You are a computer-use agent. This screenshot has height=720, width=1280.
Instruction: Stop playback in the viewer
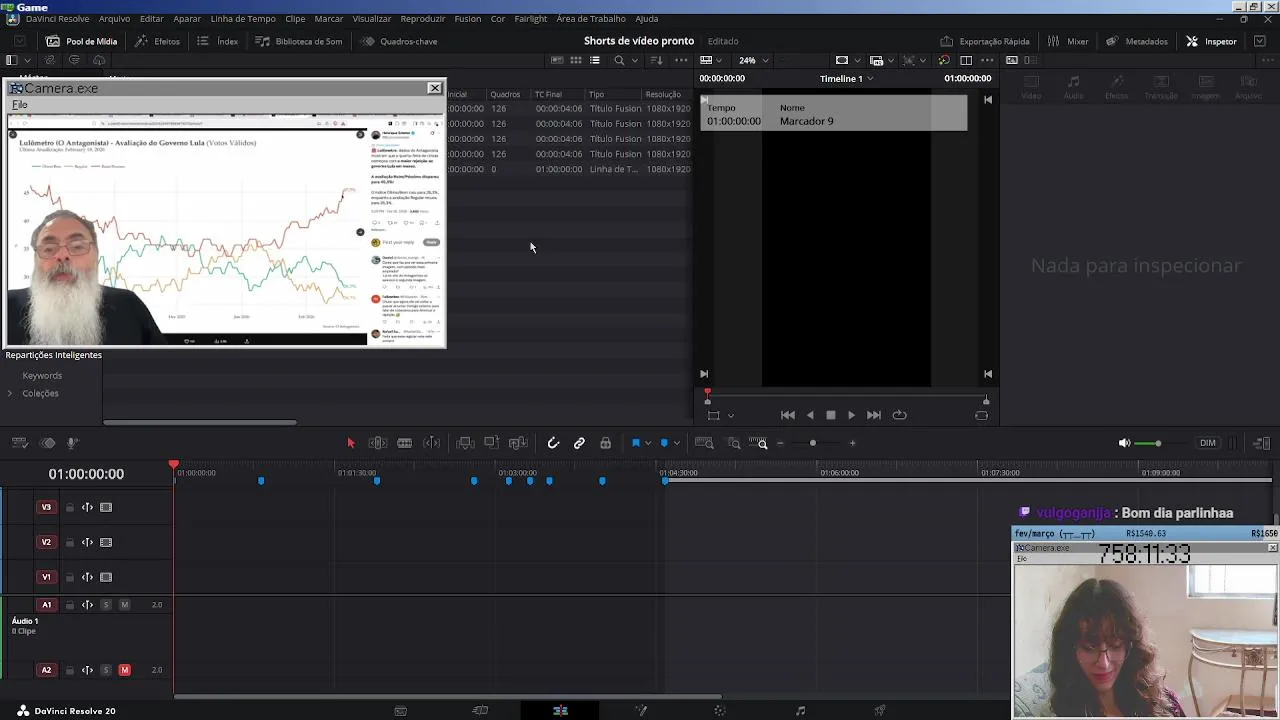830,415
